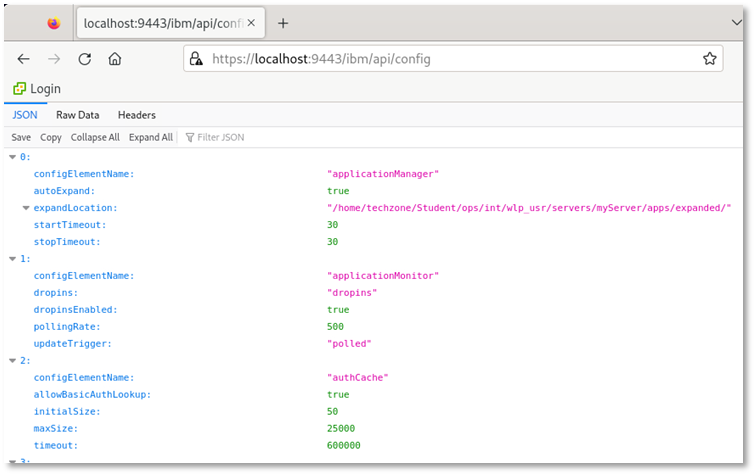Click Save in the JSON toolbar
755x475 pixels.
click(21, 137)
